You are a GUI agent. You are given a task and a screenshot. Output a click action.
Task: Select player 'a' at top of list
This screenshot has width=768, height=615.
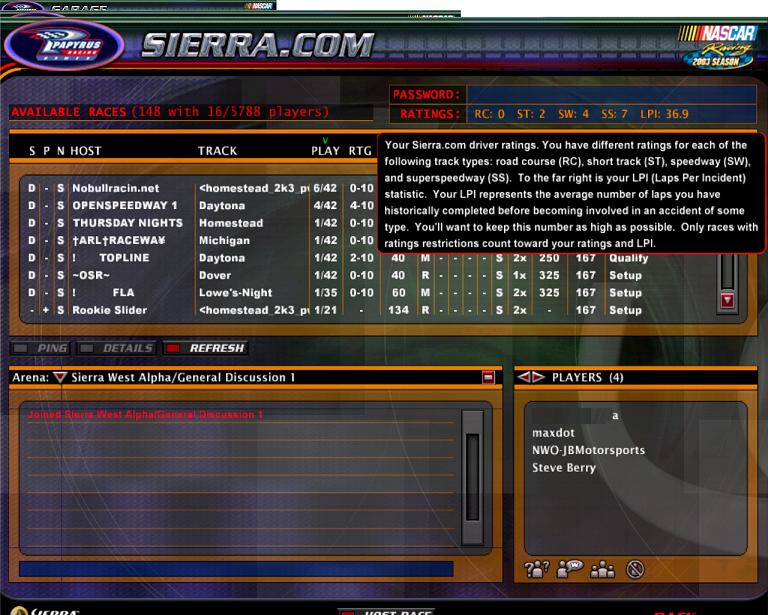615,416
